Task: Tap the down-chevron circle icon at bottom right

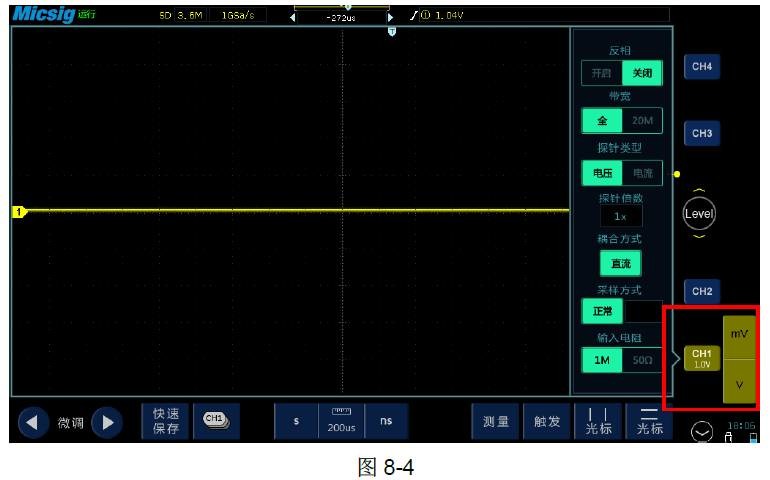Action: [703, 431]
